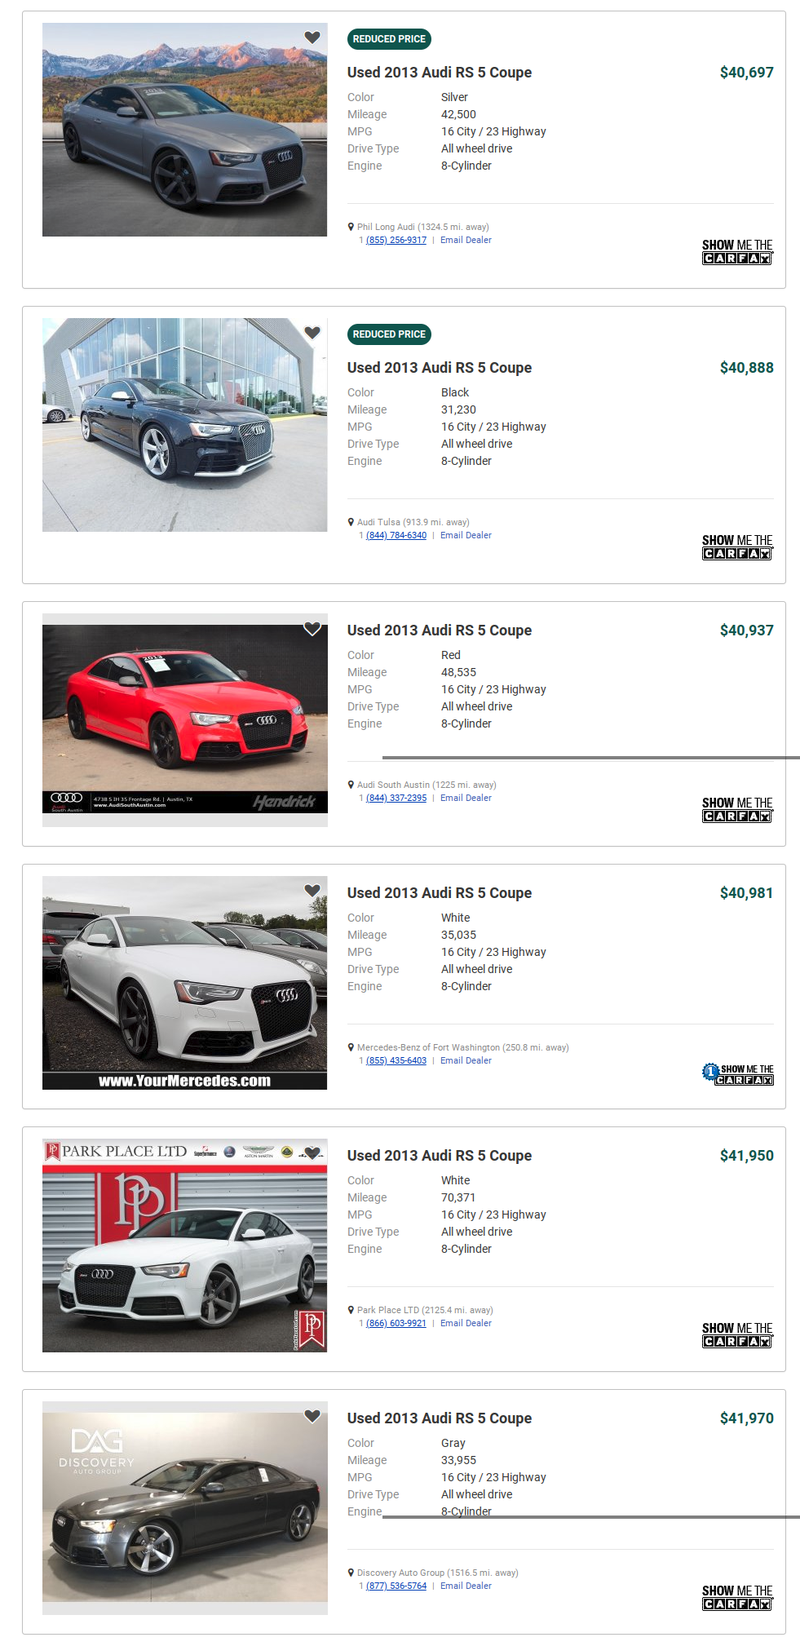Viewport: 800px width, 1646px height.
Task: Click the $40,697 price
Action: tap(747, 72)
